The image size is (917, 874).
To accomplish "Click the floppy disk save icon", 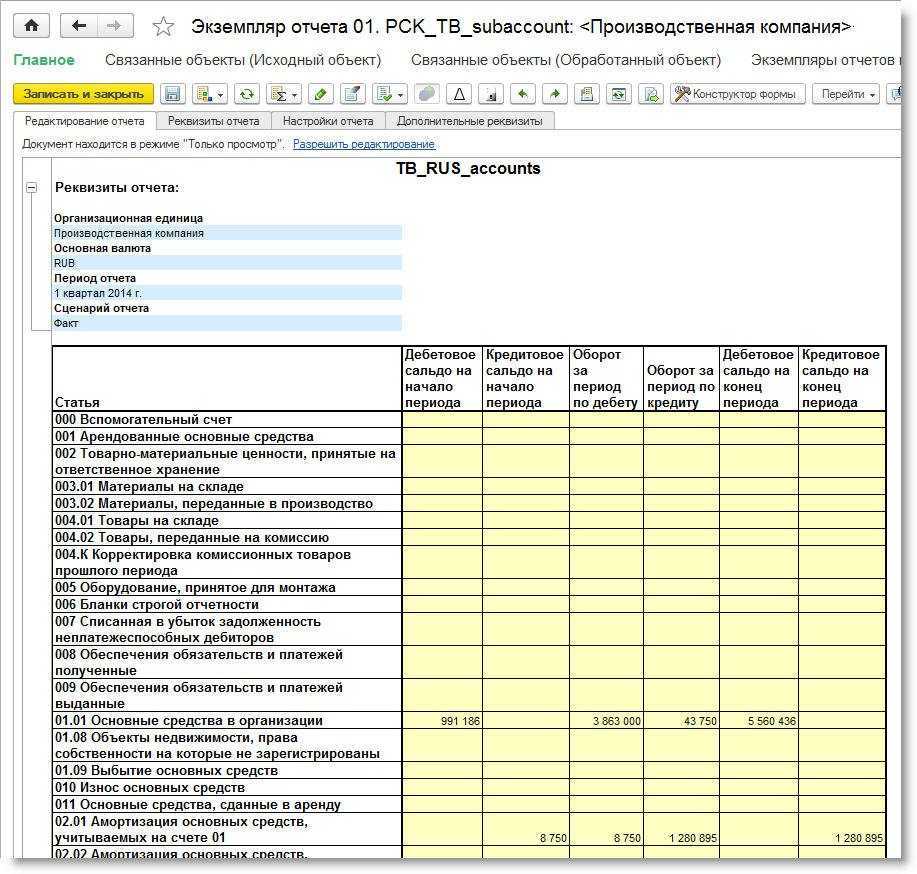I will pos(172,94).
